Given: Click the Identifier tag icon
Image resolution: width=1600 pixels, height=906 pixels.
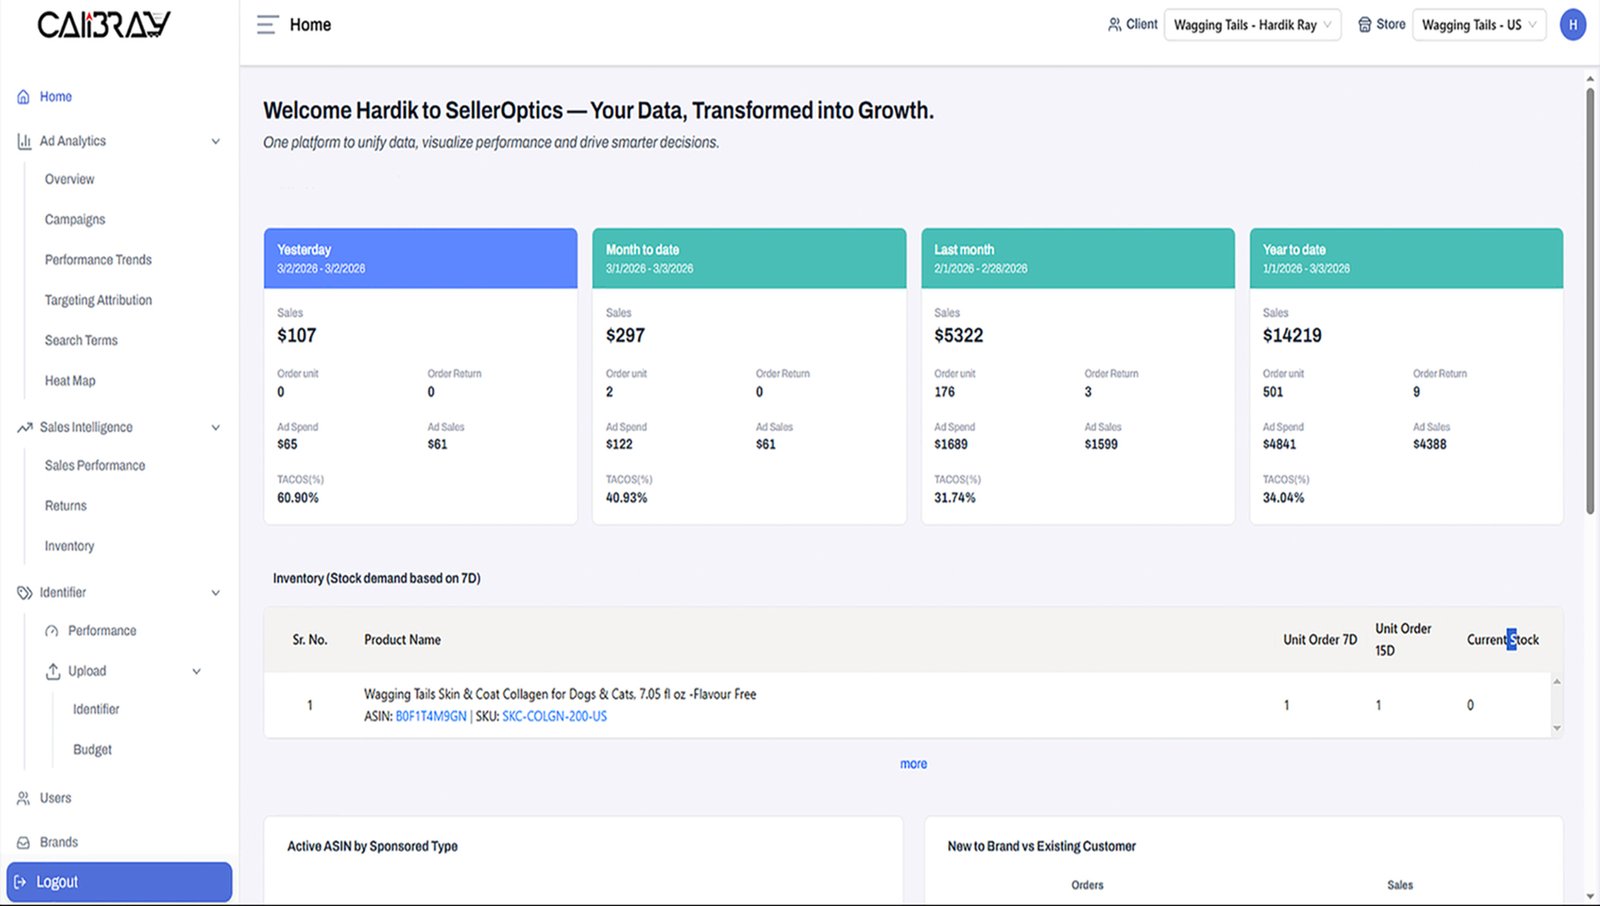Looking at the screenshot, I should tap(24, 593).
